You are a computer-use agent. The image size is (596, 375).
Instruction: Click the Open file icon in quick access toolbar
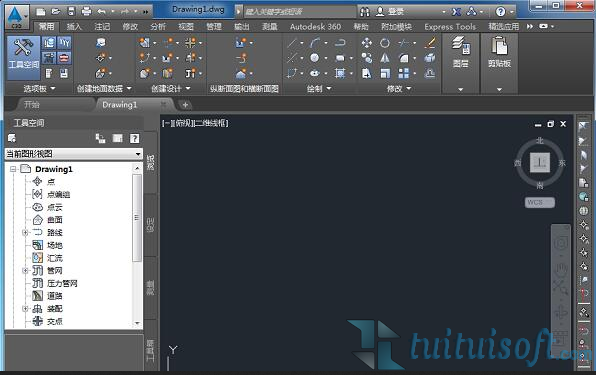(56, 12)
